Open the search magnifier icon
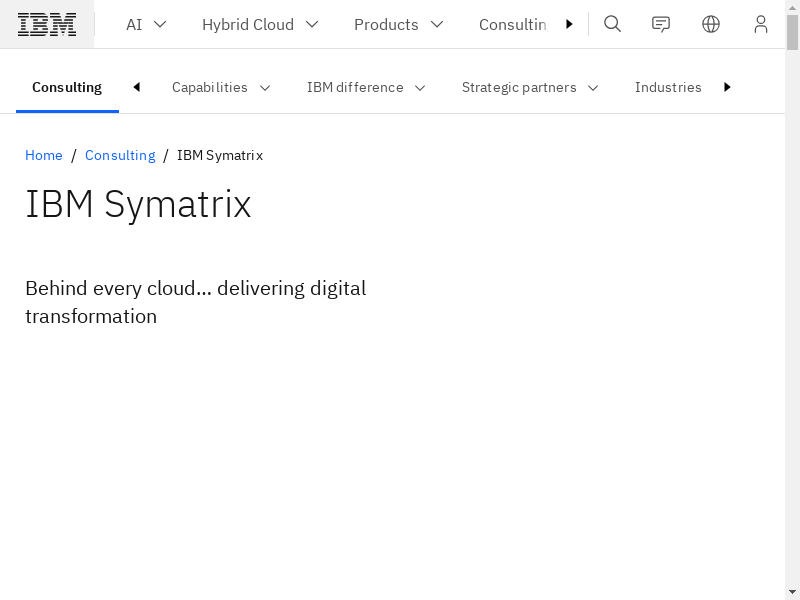Image resolution: width=800 pixels, height=600 pixels. tap(613, 24)
